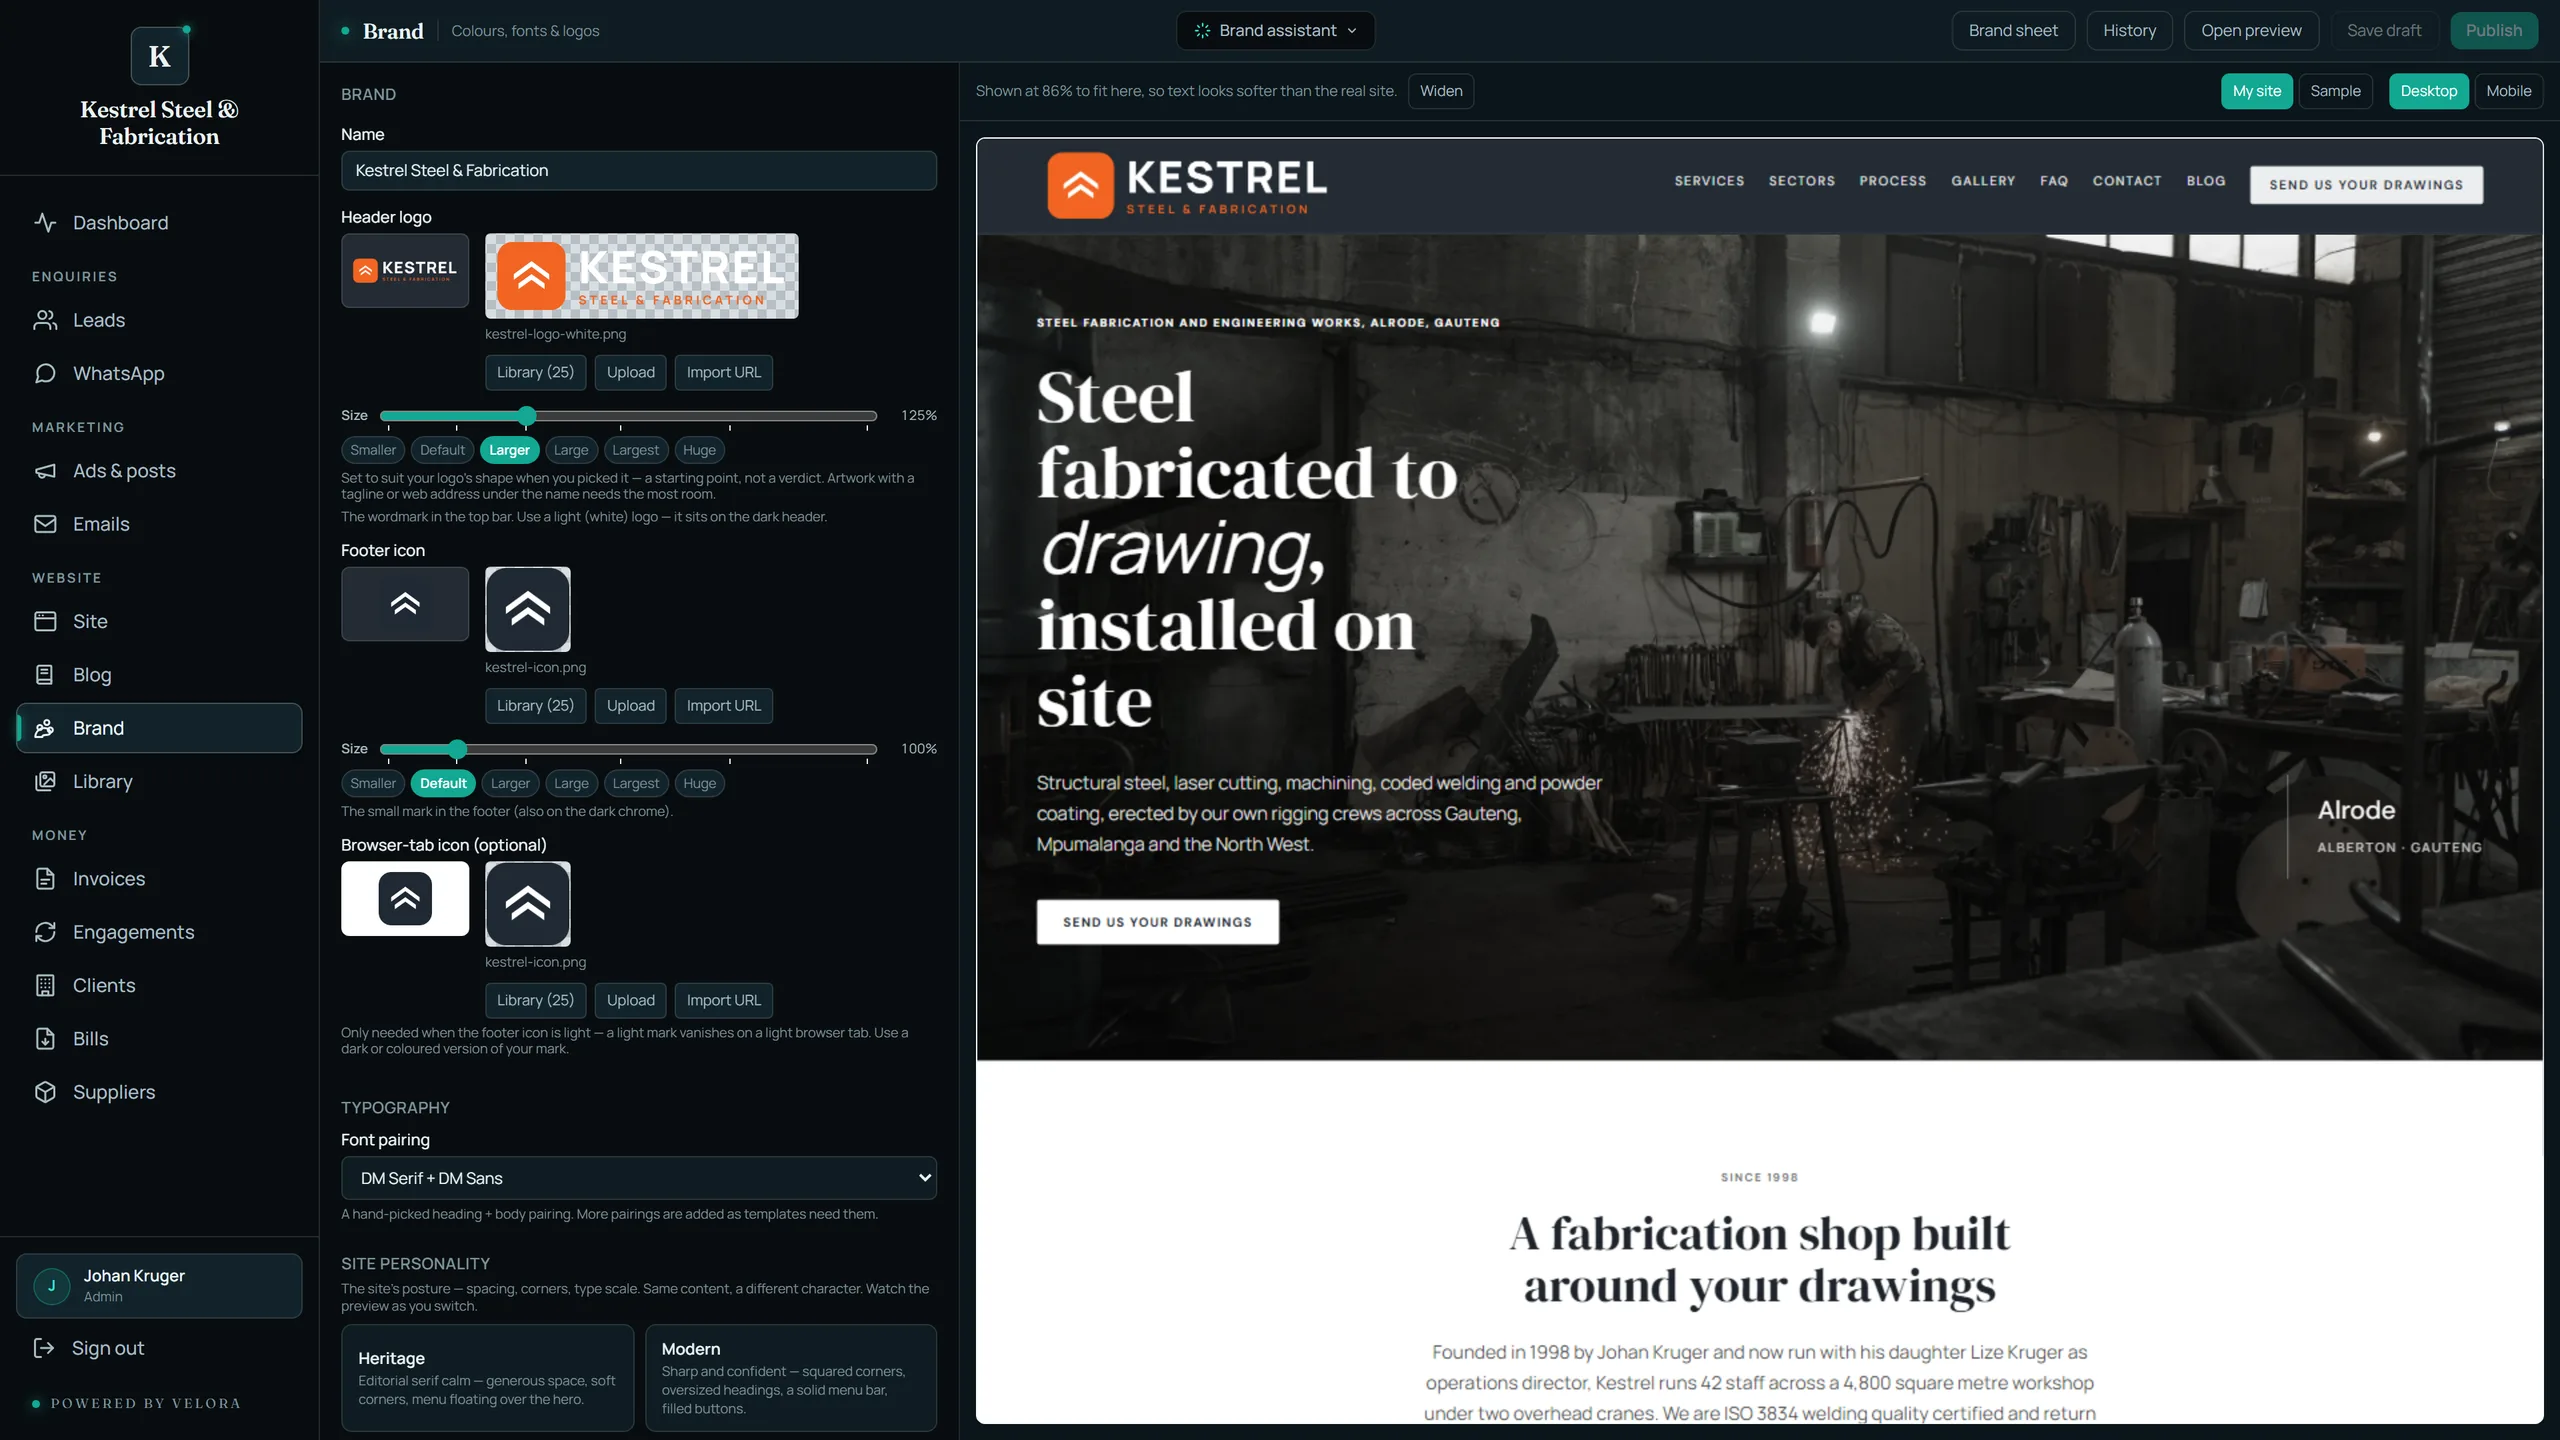Click GALLERY in the preview navigation
This screenshot has width=2560, height=1440.
(1983, 181)
